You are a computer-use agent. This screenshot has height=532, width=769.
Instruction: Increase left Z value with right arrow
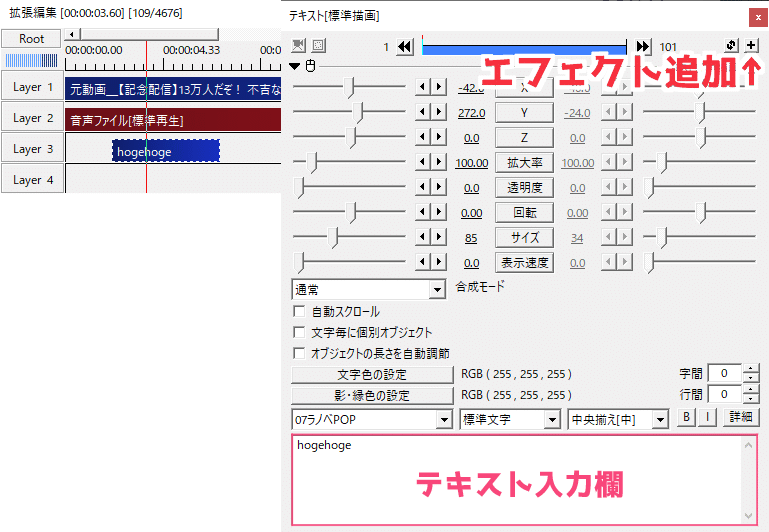(x=439, y=137)
